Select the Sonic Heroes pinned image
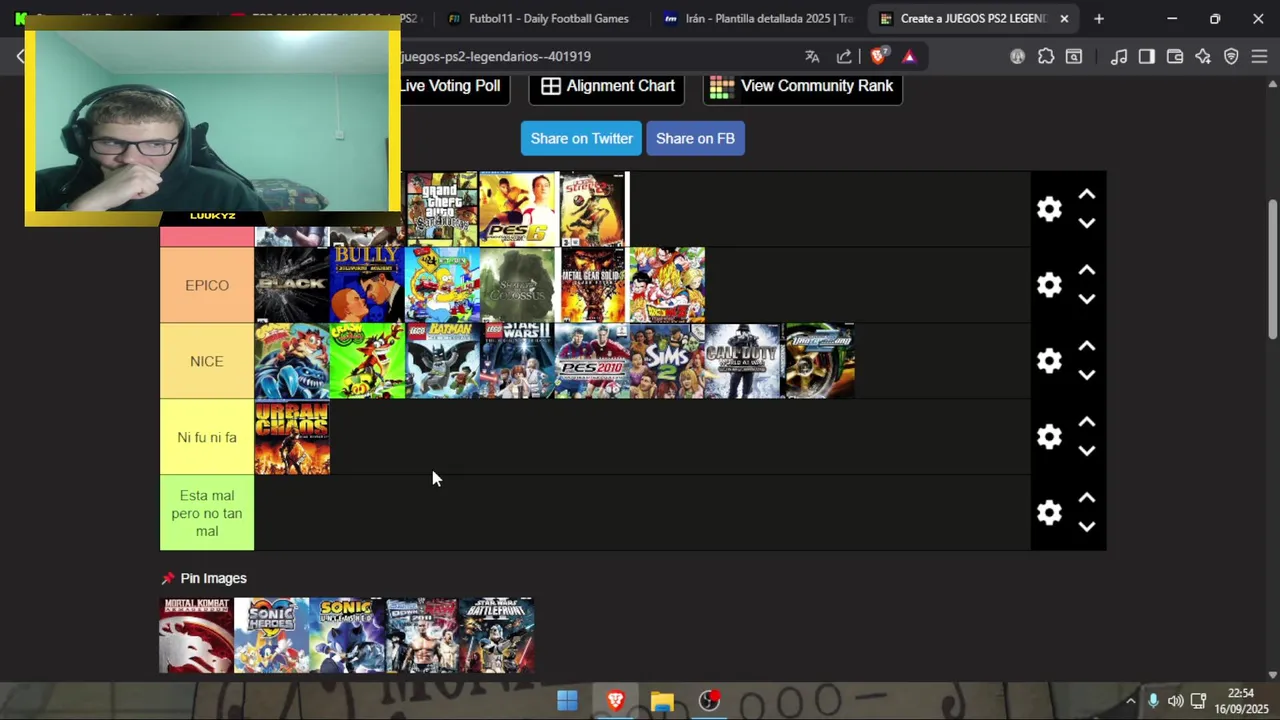The image size is (1280, 720). (x=271, y=635)
